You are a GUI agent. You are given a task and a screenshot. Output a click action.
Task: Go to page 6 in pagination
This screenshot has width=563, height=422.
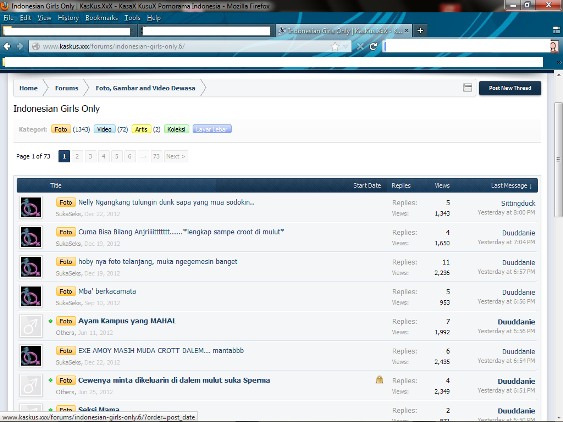(130, 156)
